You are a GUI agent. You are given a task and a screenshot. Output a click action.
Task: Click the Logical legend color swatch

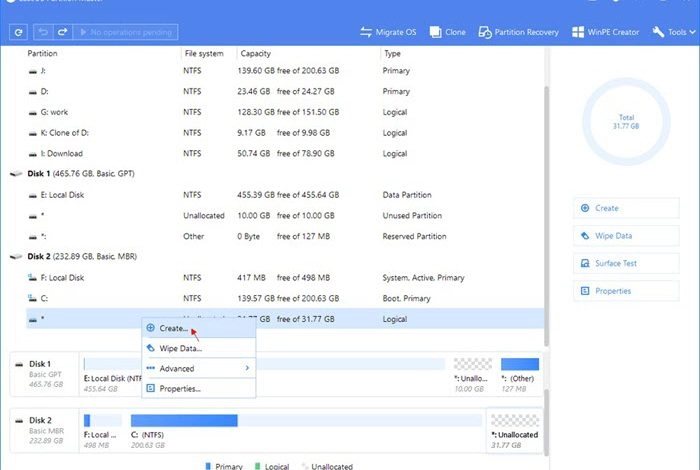(x=257, y=466)
